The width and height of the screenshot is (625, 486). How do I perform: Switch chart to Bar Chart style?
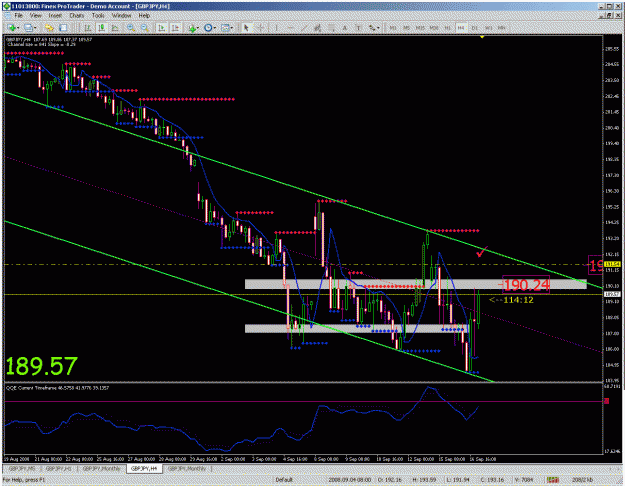88,28
